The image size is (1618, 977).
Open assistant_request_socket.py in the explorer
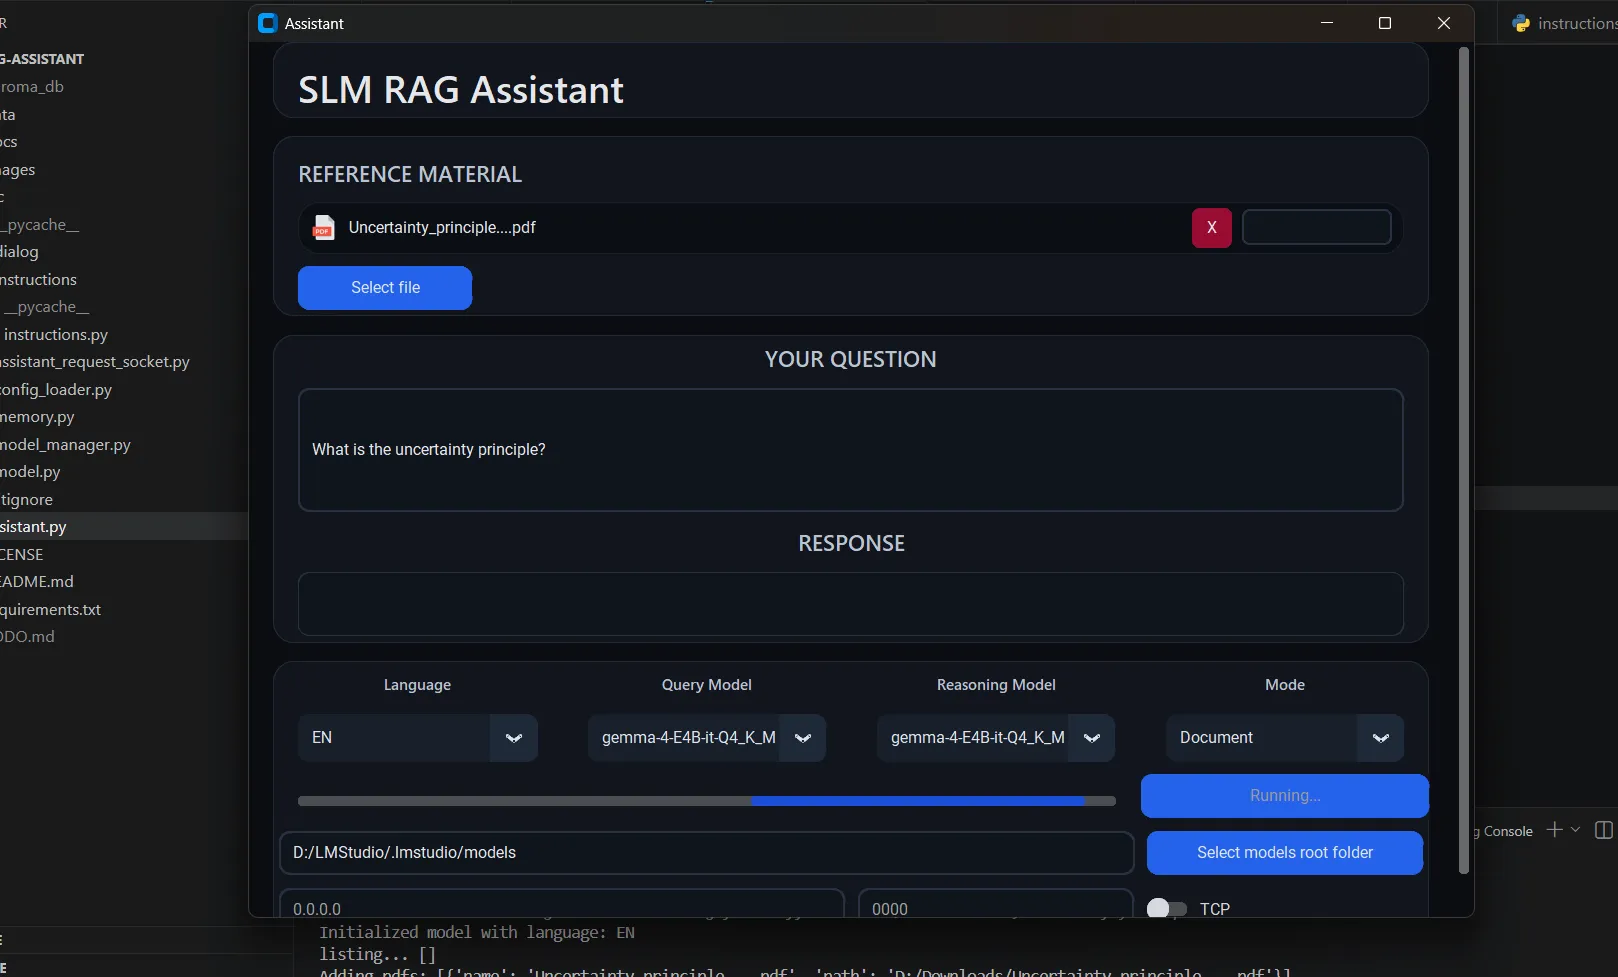[x=95, y=362]
